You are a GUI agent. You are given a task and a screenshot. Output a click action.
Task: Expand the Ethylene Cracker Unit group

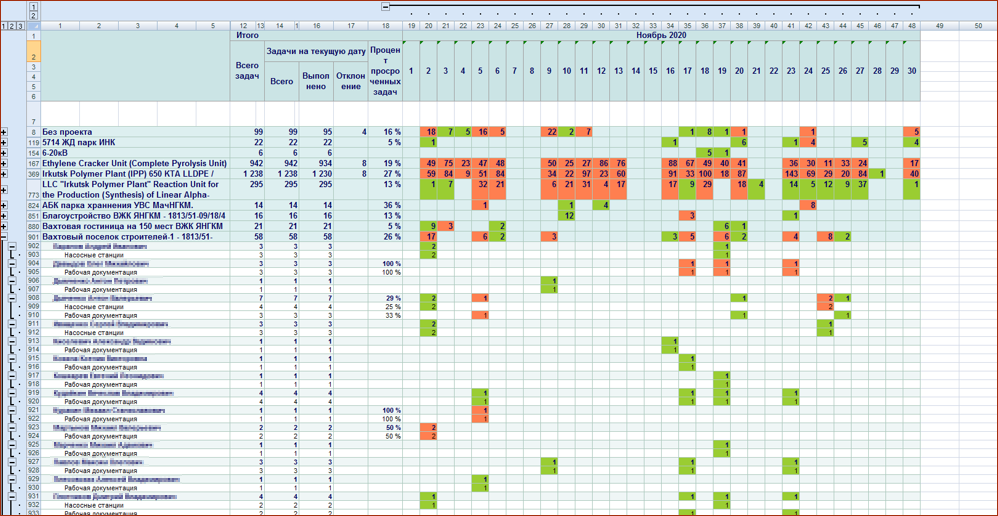5,163
